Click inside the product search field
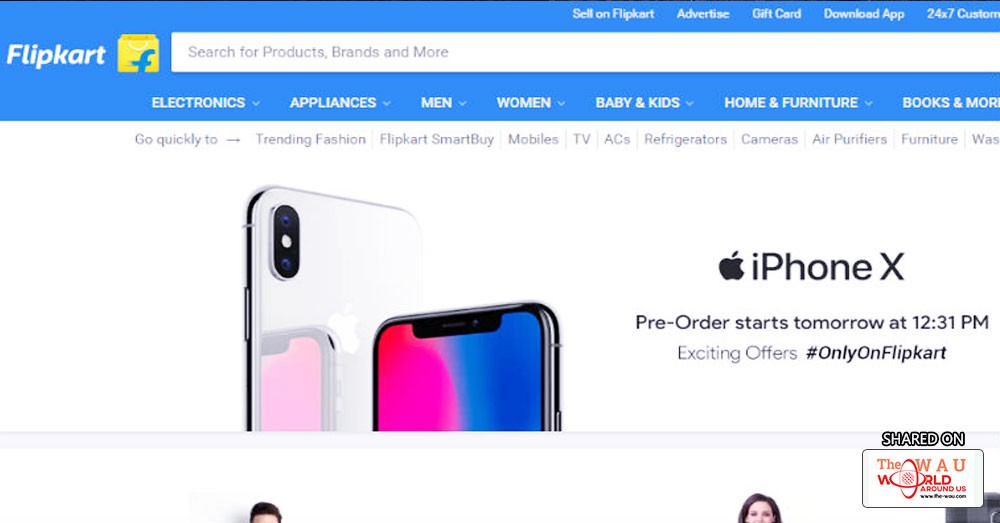Screen dimensions: 1000x523 [x=585, y=52]
